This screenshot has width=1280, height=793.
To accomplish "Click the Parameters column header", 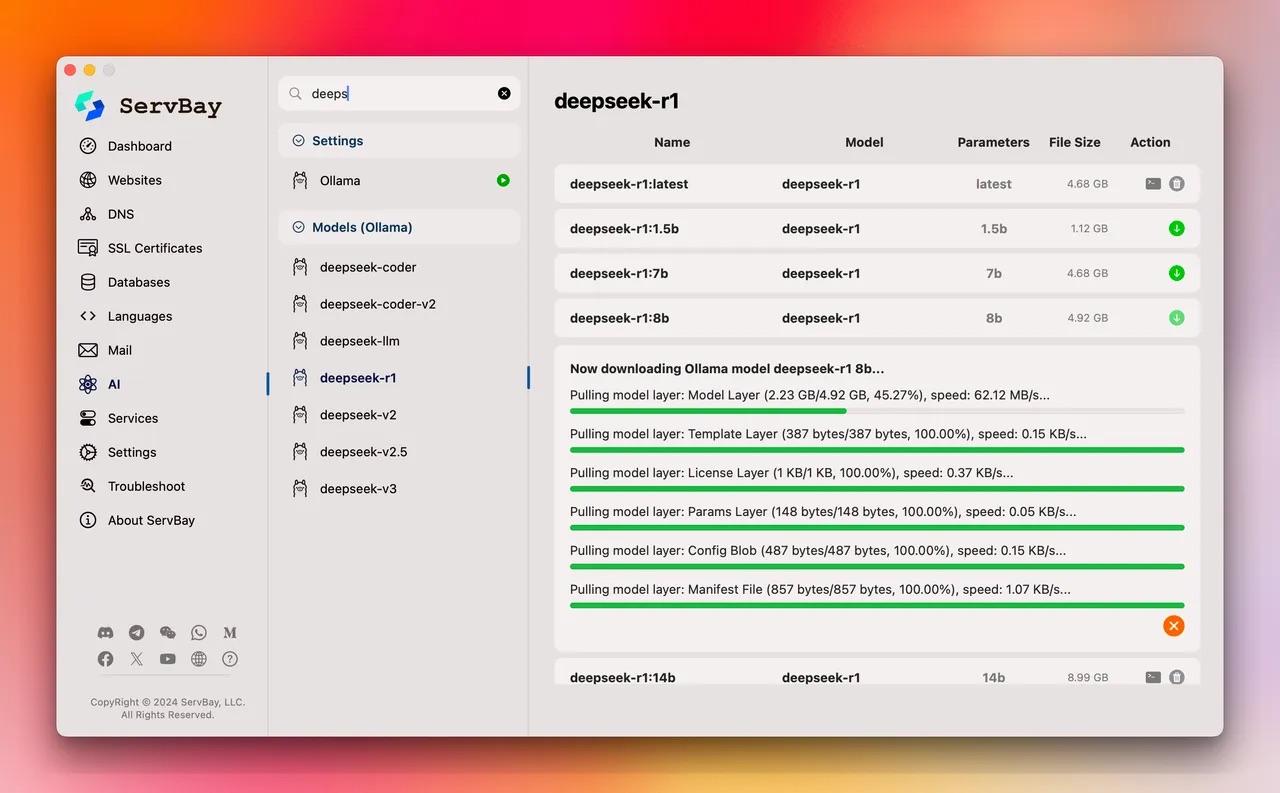I will 993,142.
